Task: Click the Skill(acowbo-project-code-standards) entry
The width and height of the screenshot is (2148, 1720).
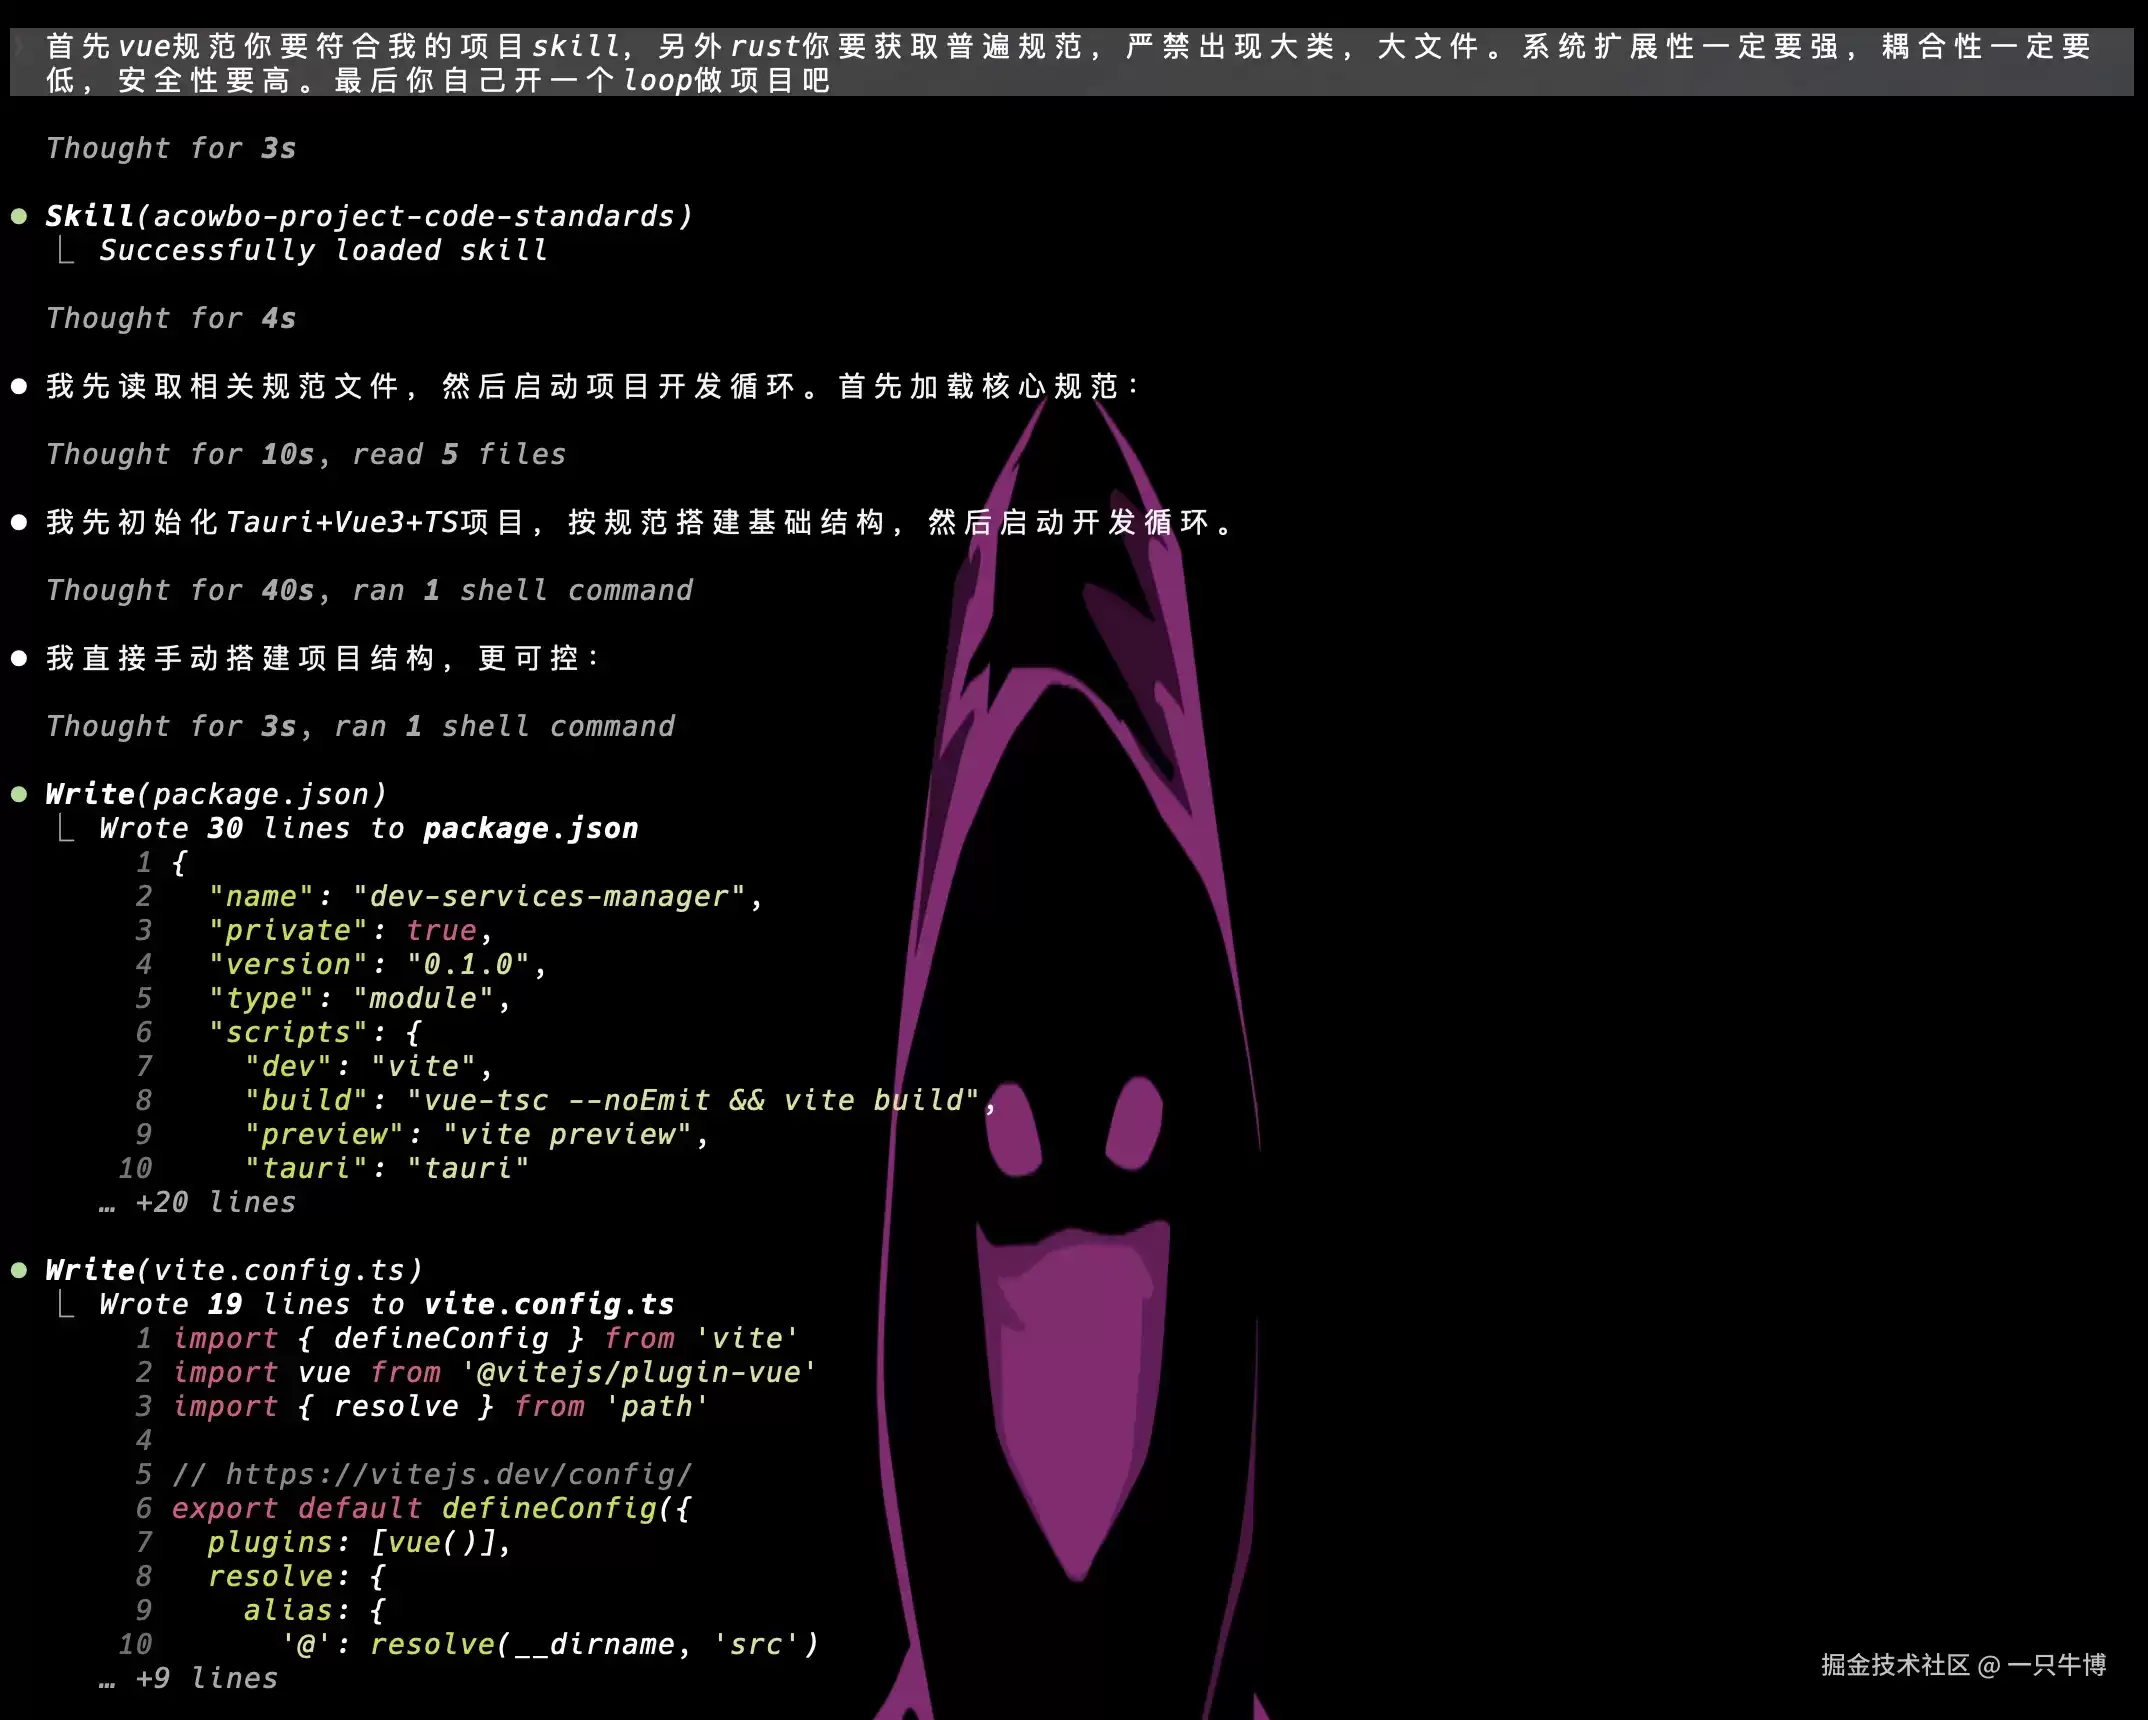Action: pyautogui.click(x=369, y=216)
